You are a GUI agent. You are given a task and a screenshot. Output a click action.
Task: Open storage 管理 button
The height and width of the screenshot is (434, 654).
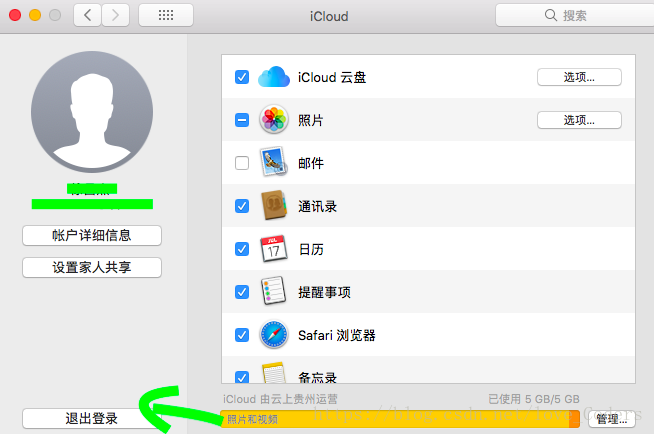pos(611,419)
